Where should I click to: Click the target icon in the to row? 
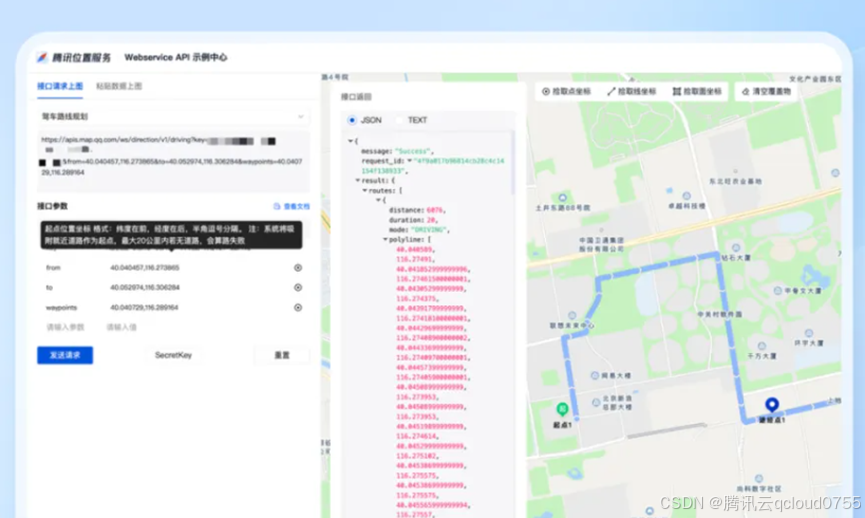tap(298, 287)
